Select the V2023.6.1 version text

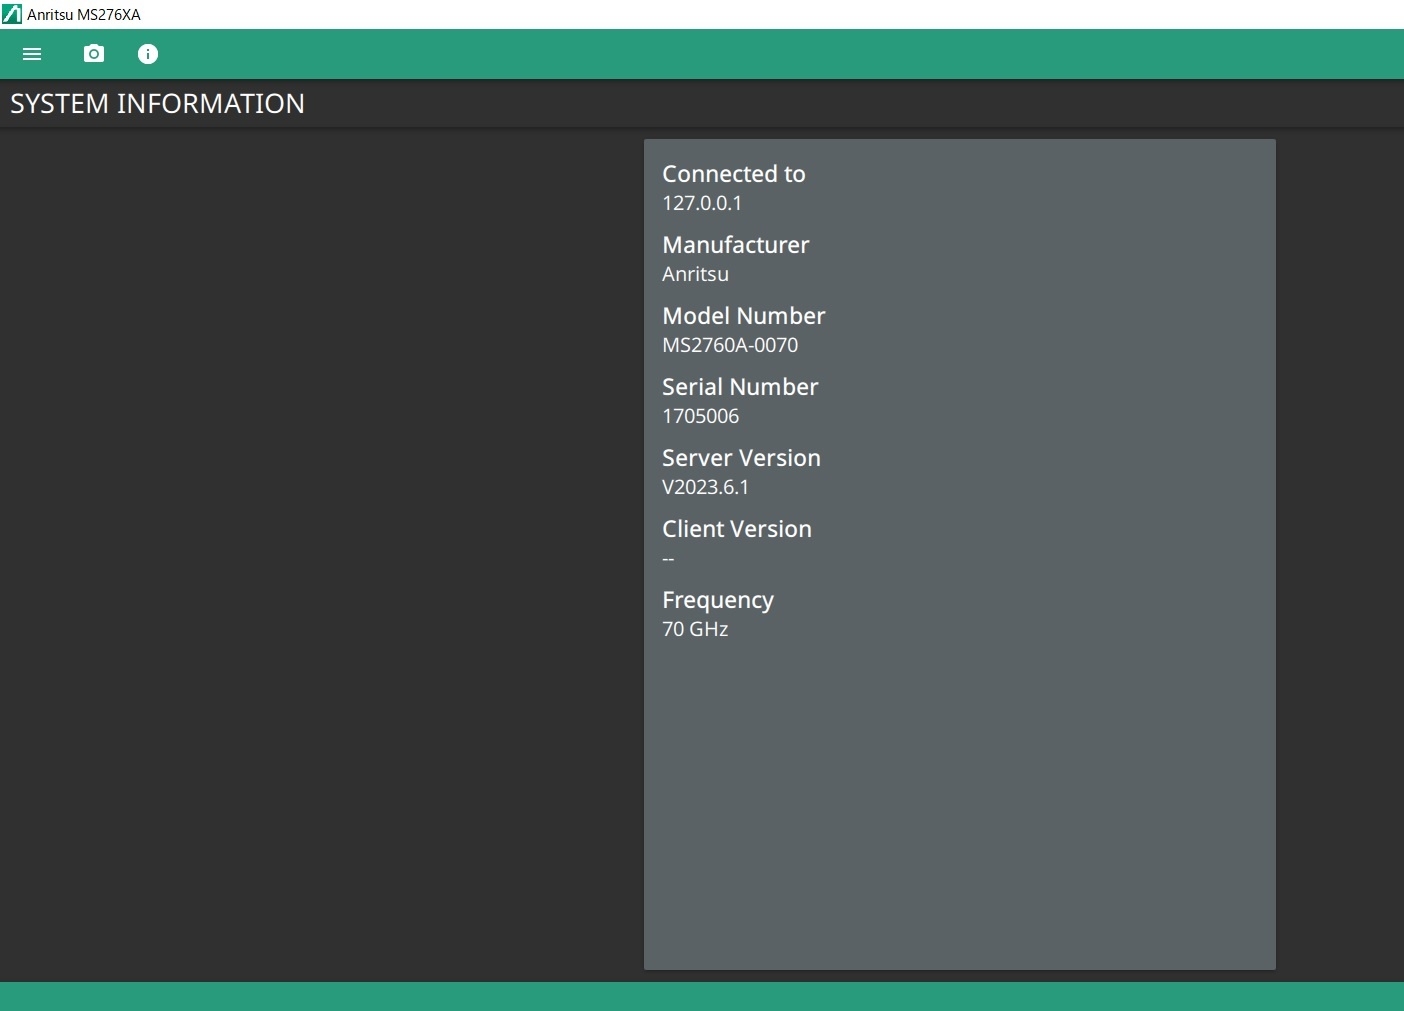(705, 487)
